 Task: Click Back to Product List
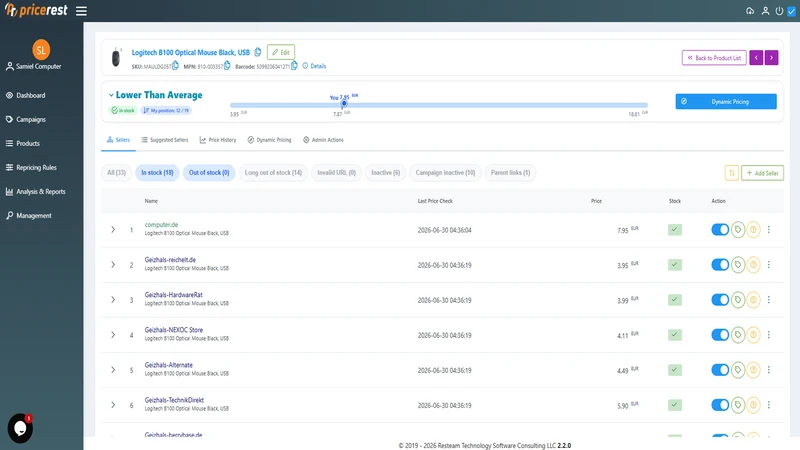click(714, 58)
